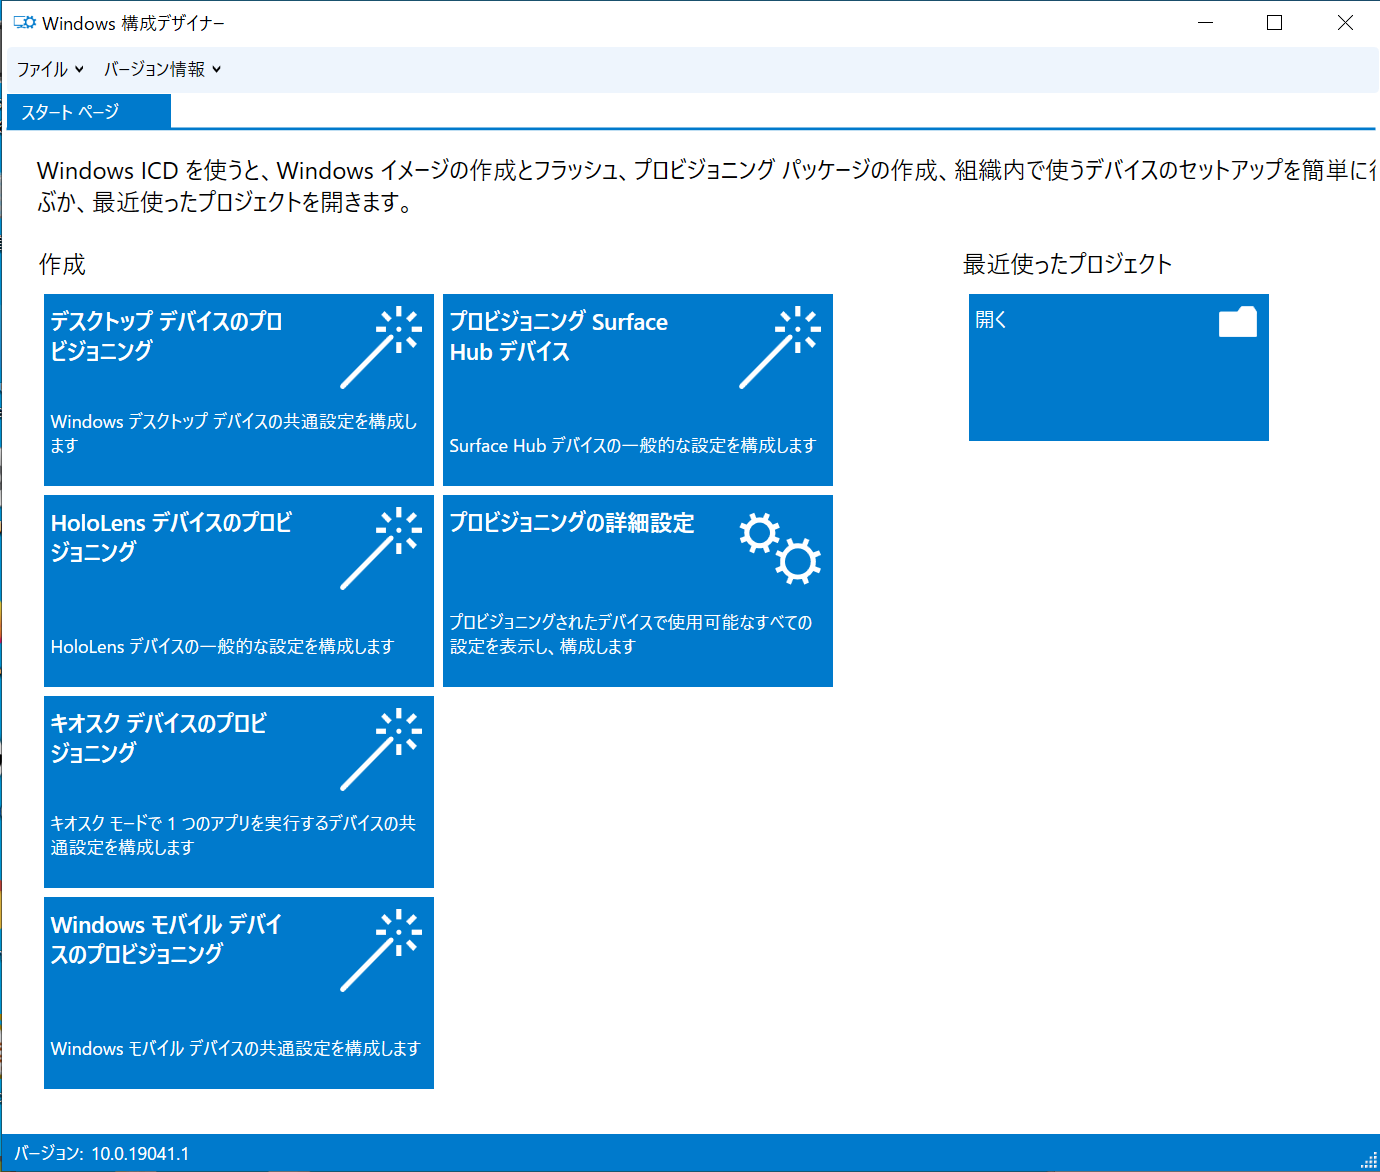Click the プロビジョニングの詳細設定 tile title

click(x=572, y=523)
